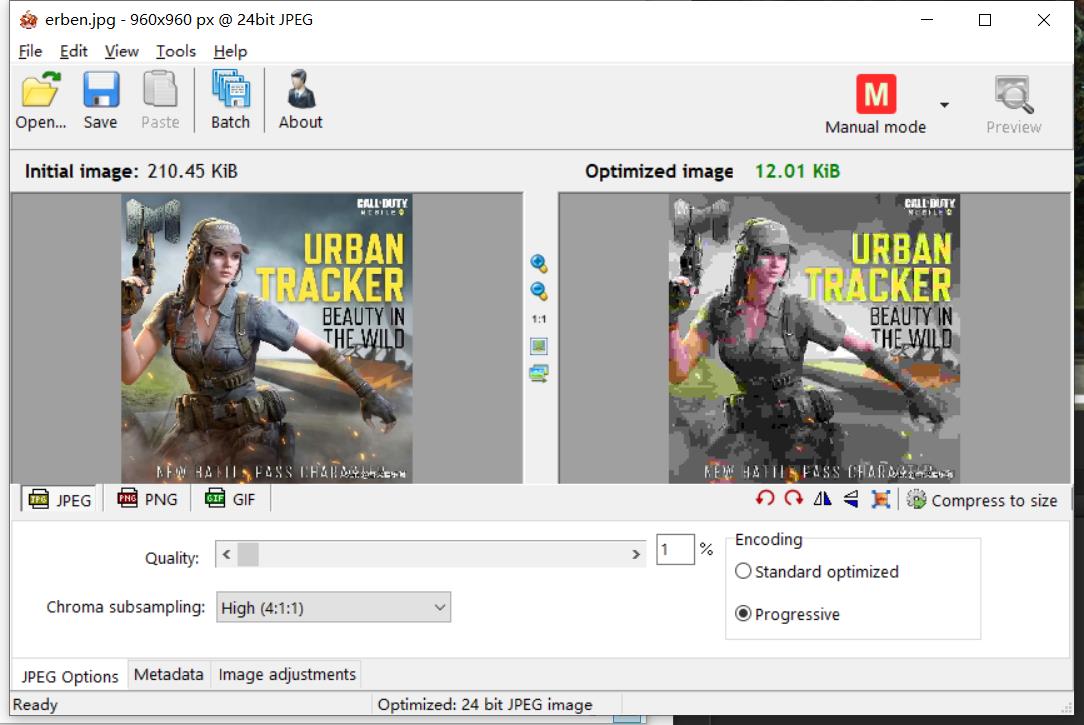
Task: Open the Image adjustments tab
Action: click(287, 675)
